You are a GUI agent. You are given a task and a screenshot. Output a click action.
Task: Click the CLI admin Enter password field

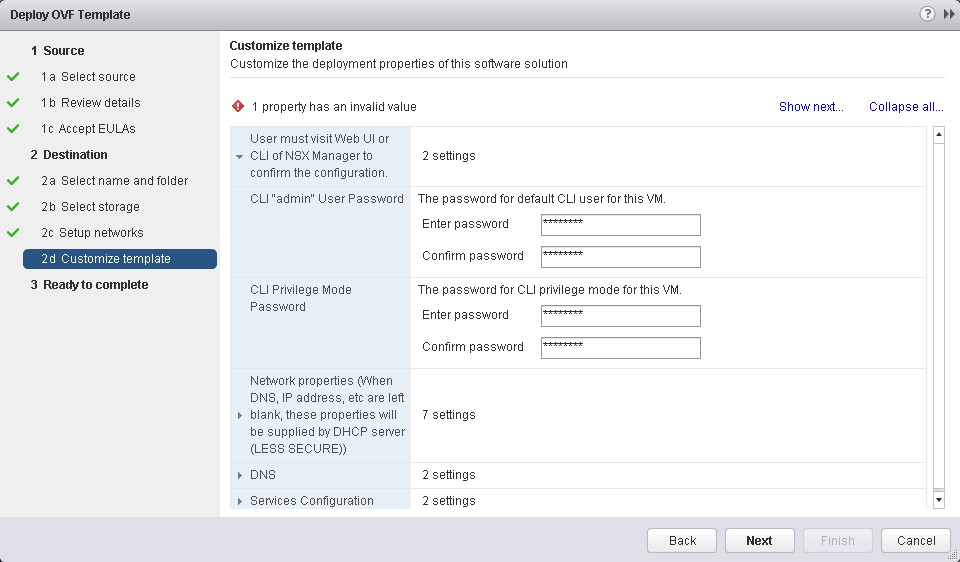coord(620,224)
